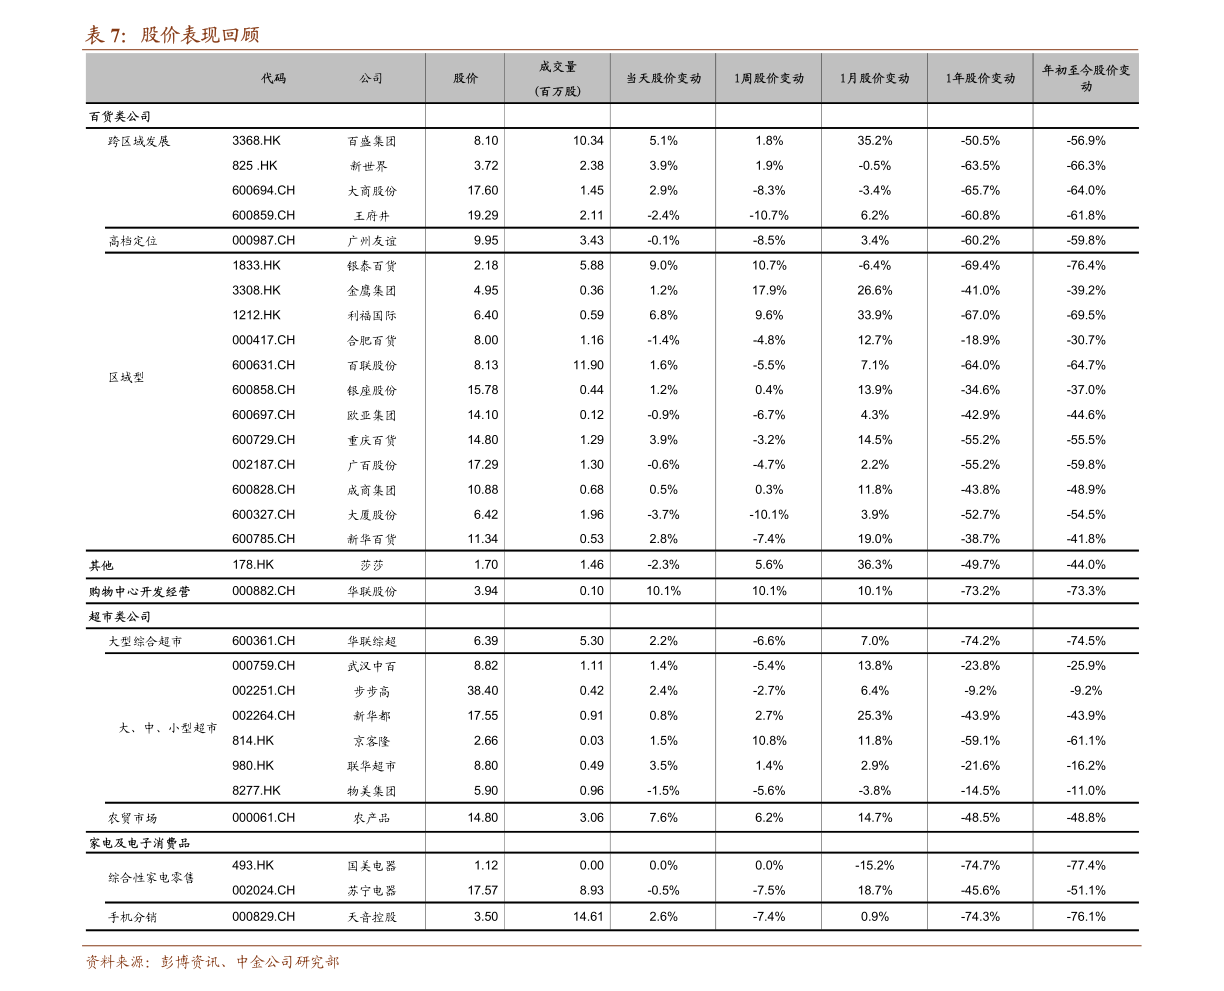Click the 股价 column header
The height and width of the screenshot is (991, 1224).
point(465,78)
